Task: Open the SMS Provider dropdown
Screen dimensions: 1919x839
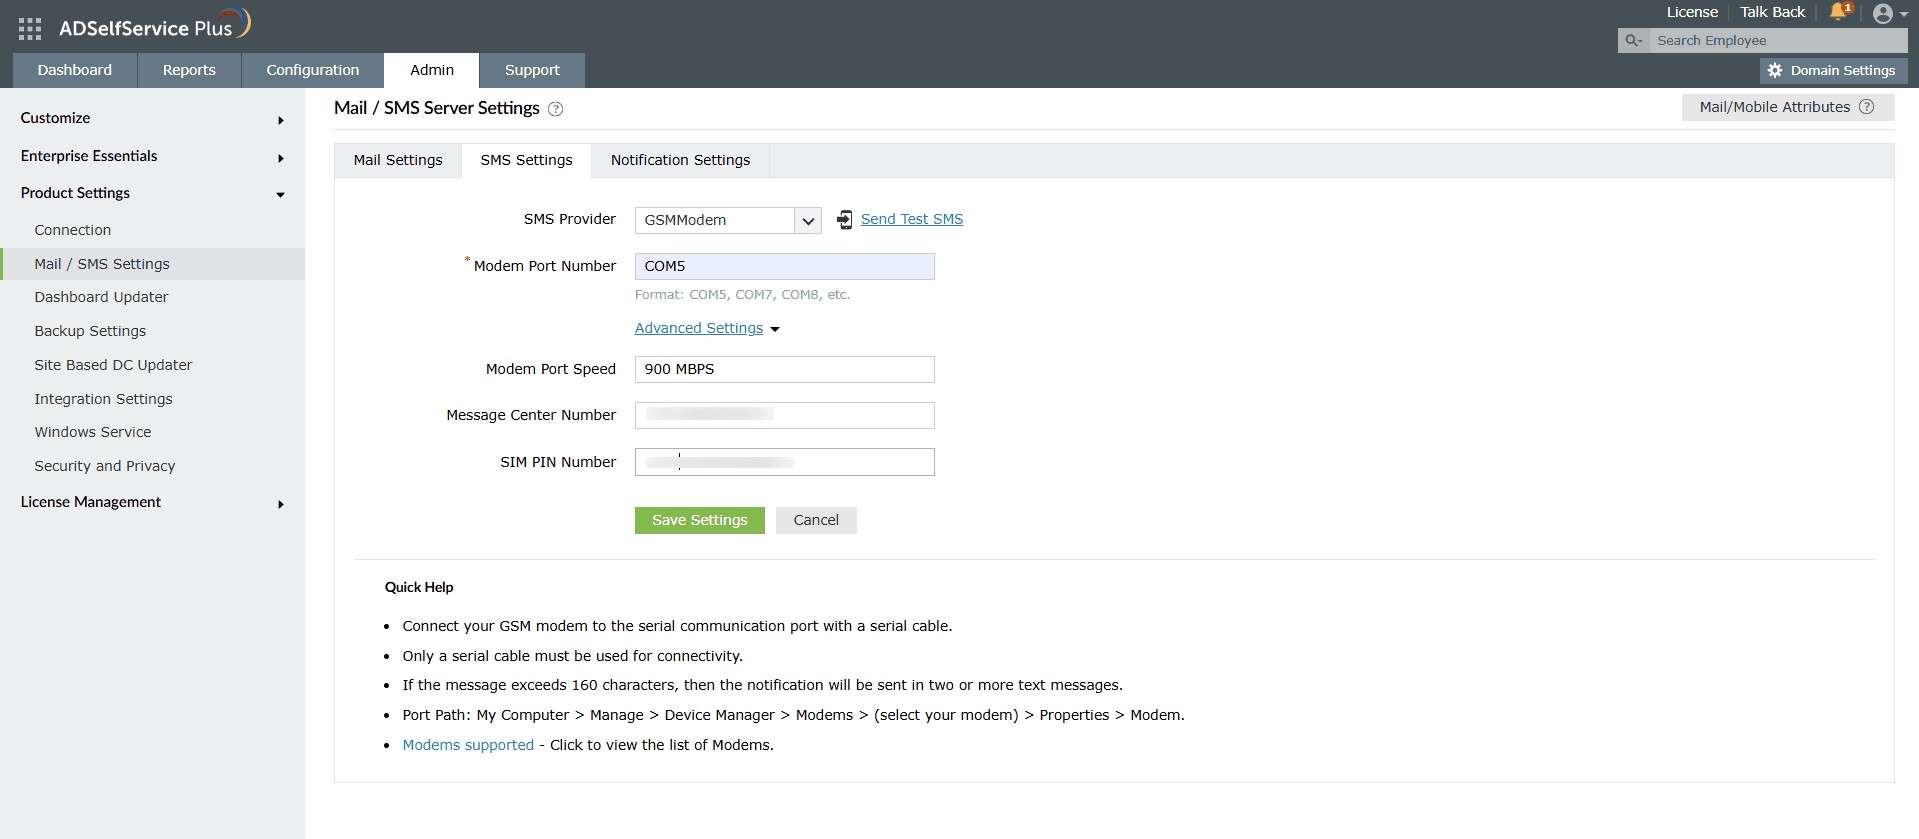Action: pyautogui.click(x=807, y=221)
